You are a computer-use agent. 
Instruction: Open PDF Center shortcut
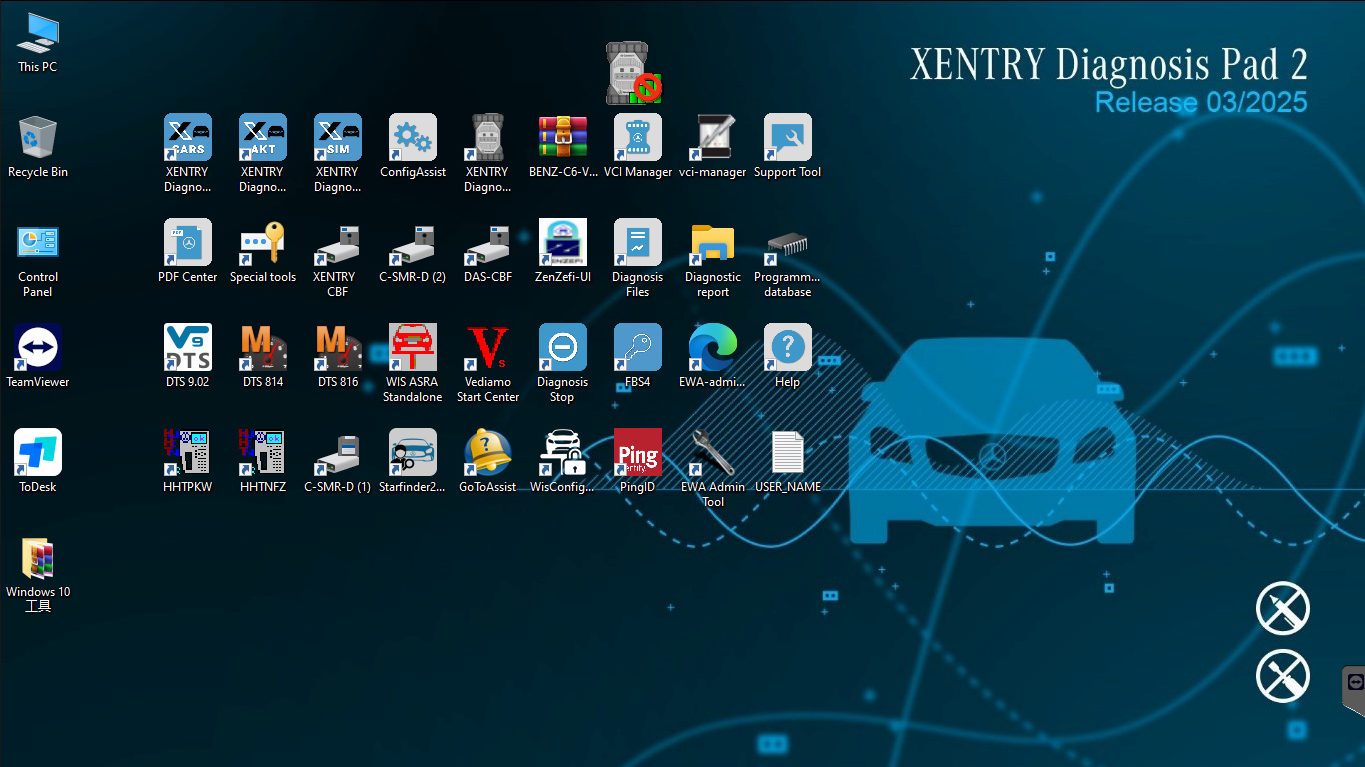187,243
